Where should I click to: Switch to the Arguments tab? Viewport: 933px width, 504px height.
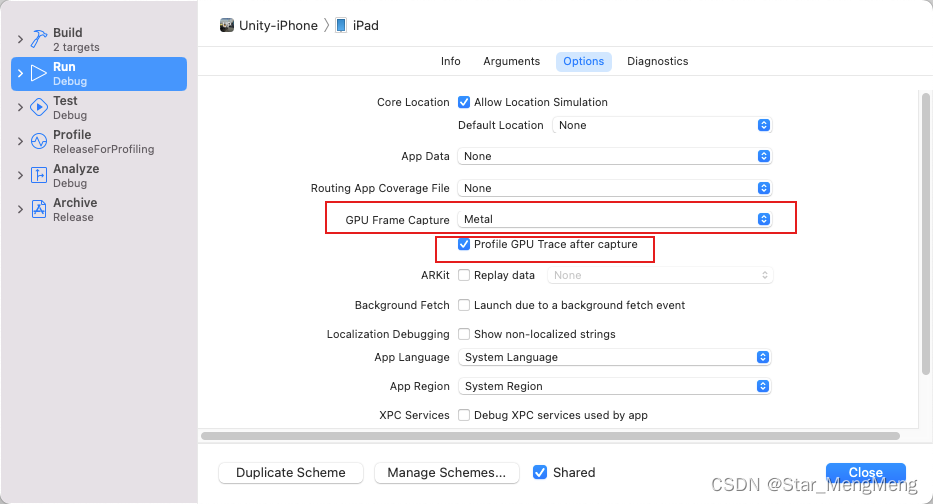(x=512, y=61)
